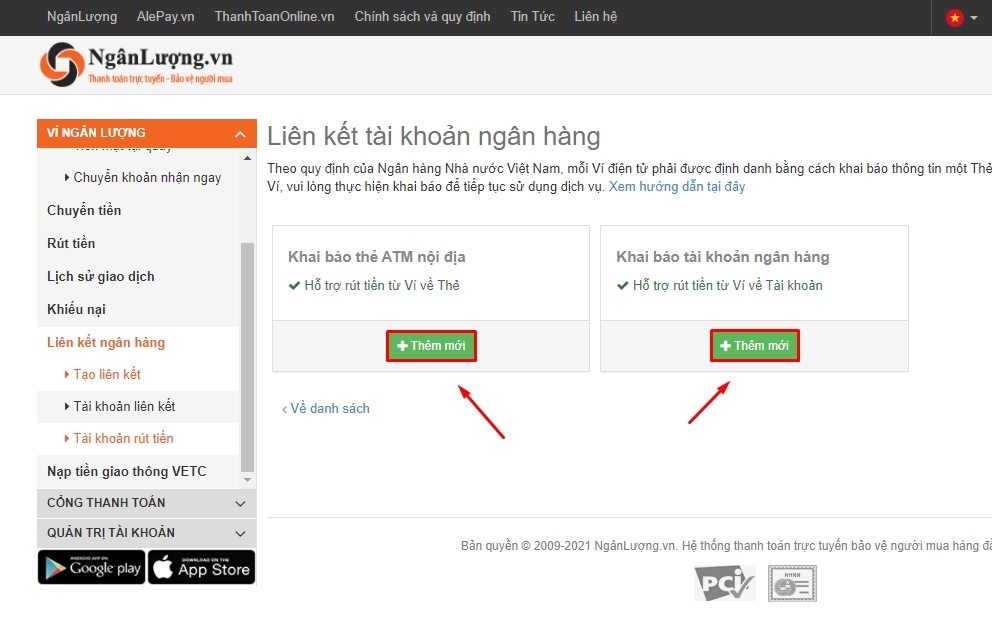Screen dimensions: 992x641
Task: Click sidebar scroll down arrow
Action: pos(247,480)
